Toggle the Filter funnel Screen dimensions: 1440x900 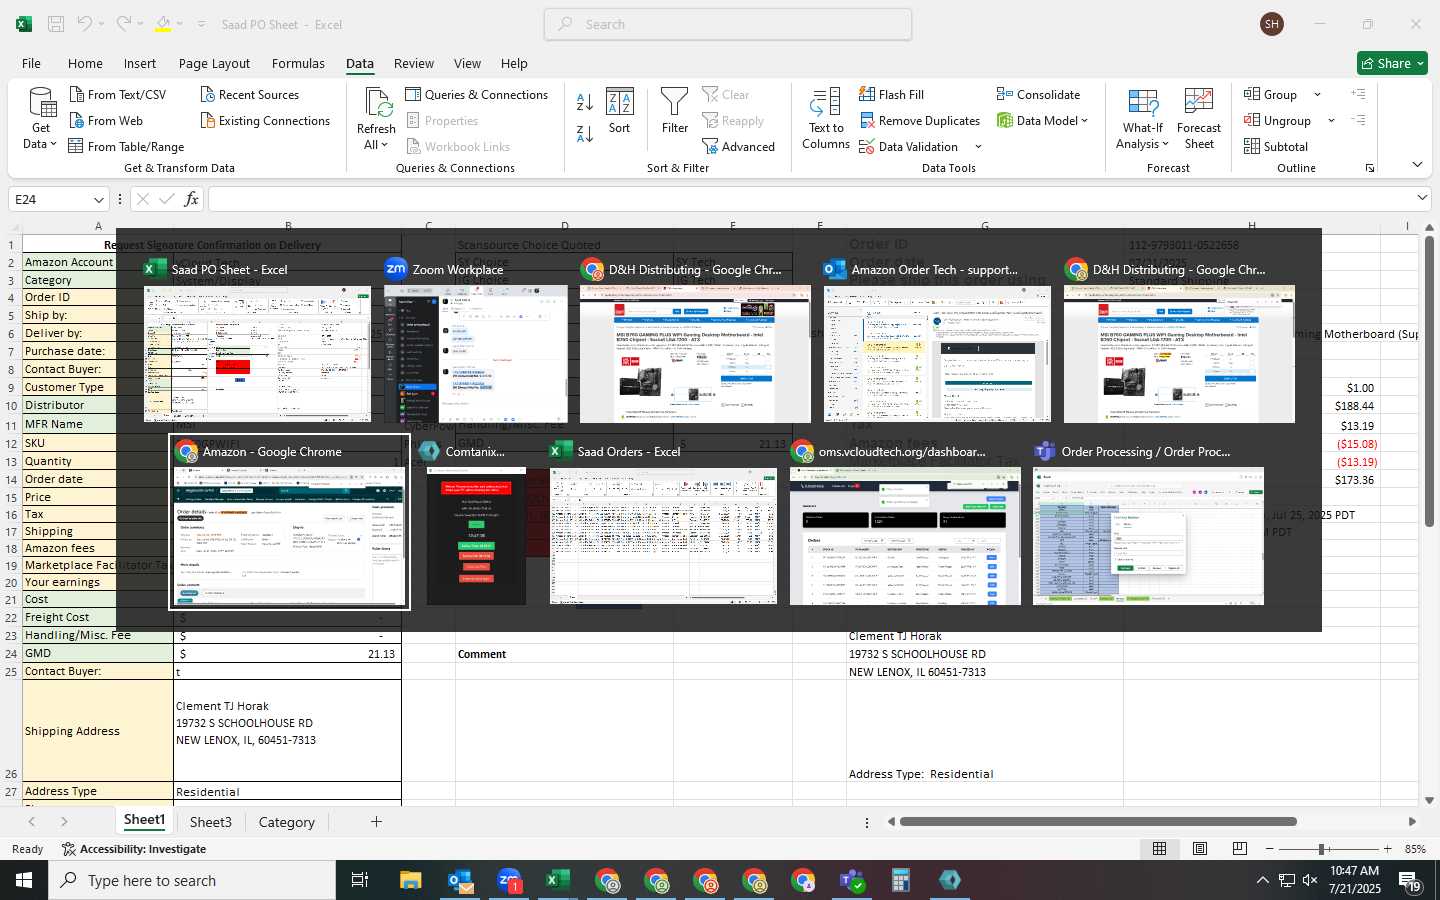click(x=675, y=111)
